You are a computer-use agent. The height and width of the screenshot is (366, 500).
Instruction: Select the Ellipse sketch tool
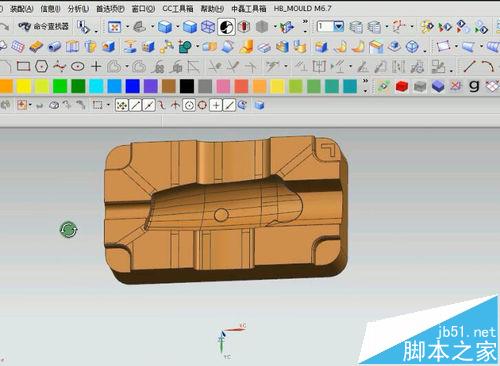pos(78,66)
